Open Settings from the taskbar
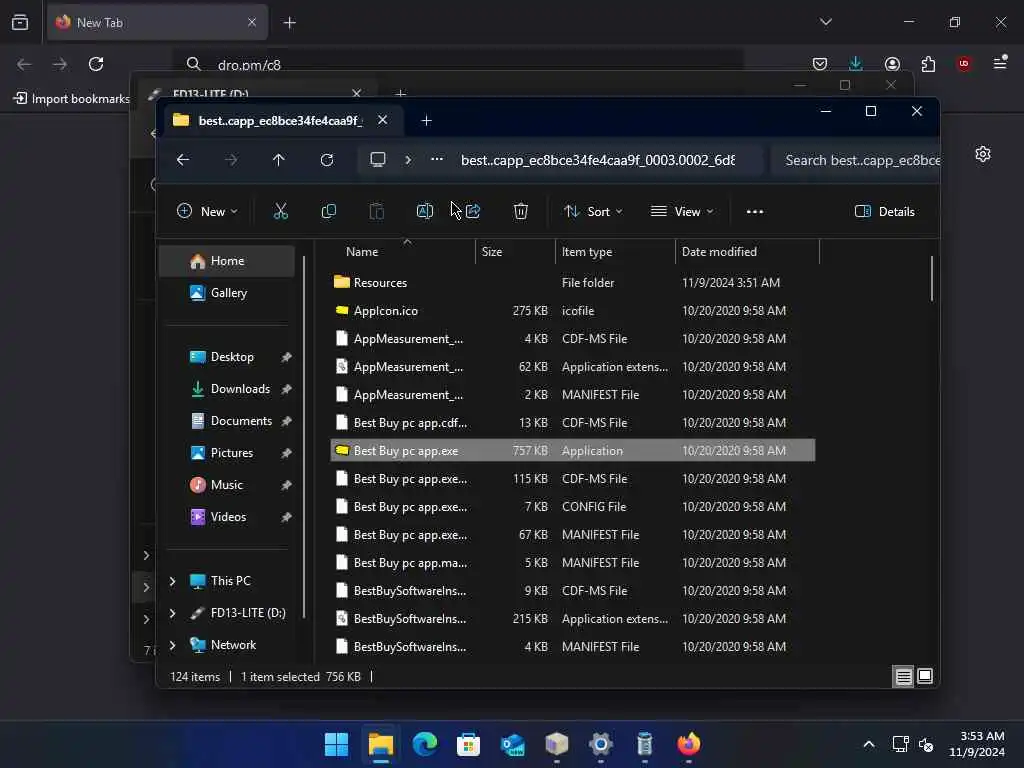Viewport: 1024px width, 768px height. click(x=600, y=744)
